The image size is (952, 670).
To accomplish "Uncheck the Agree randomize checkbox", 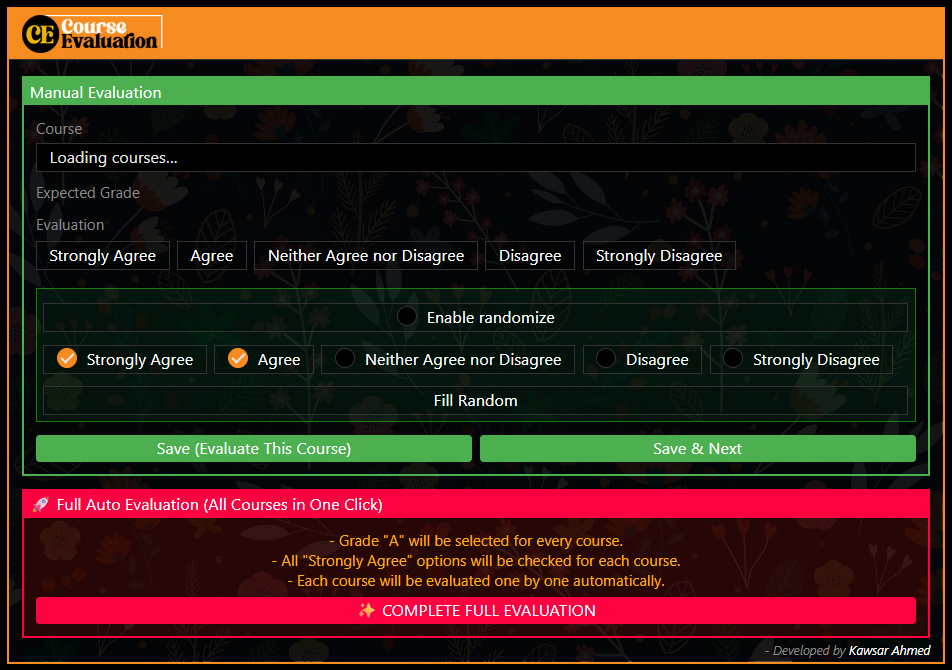I will [238, 359].
